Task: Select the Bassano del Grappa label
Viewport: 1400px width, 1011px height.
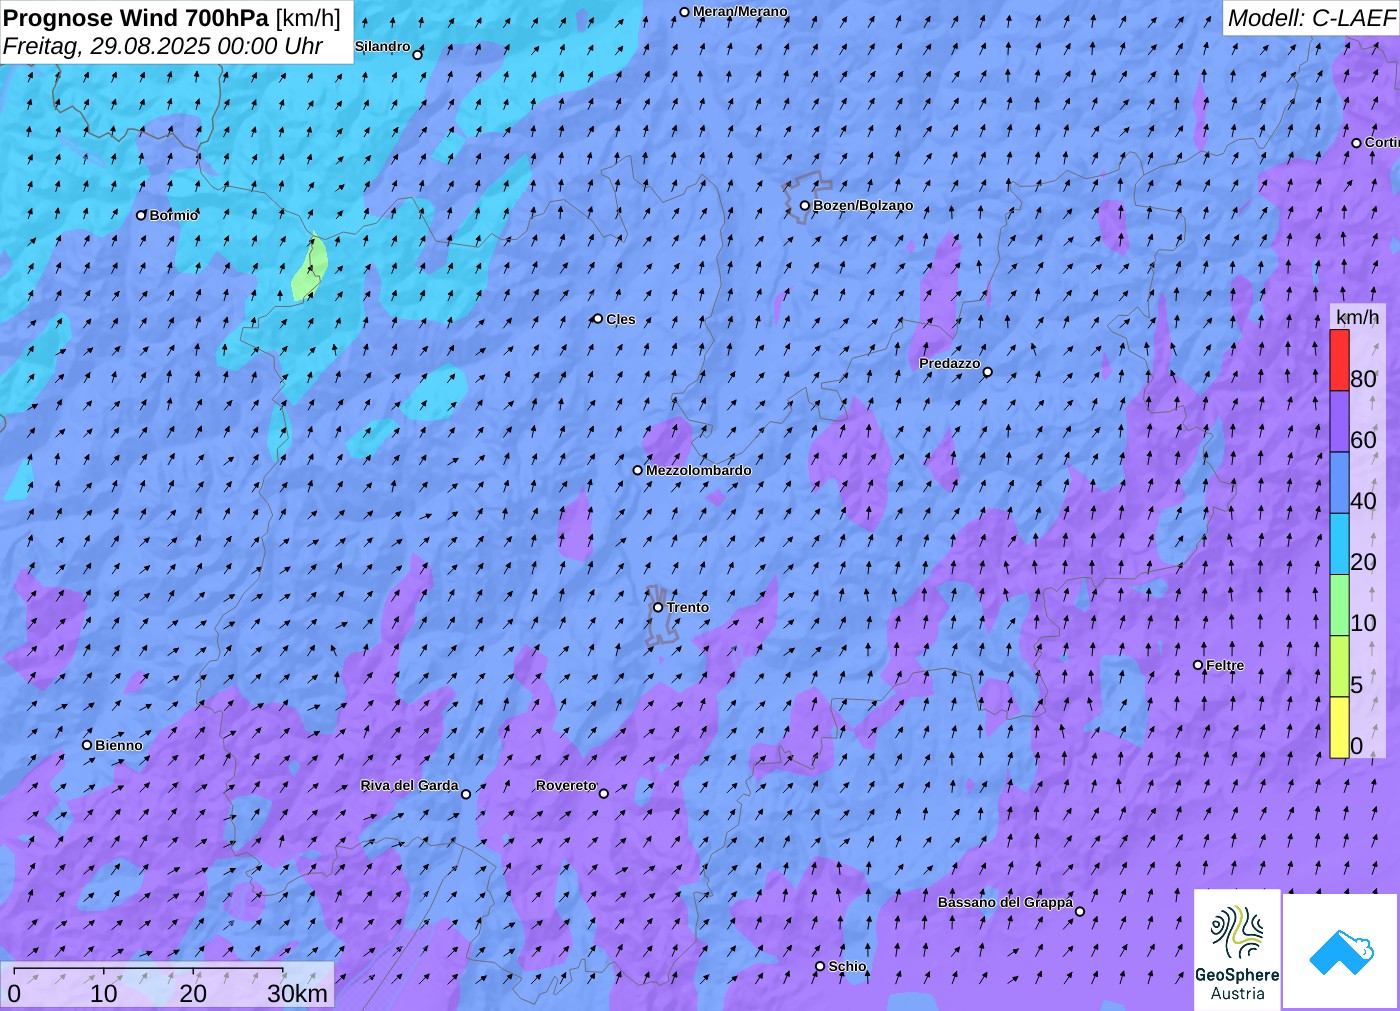Action: (x=1005, y=903)
